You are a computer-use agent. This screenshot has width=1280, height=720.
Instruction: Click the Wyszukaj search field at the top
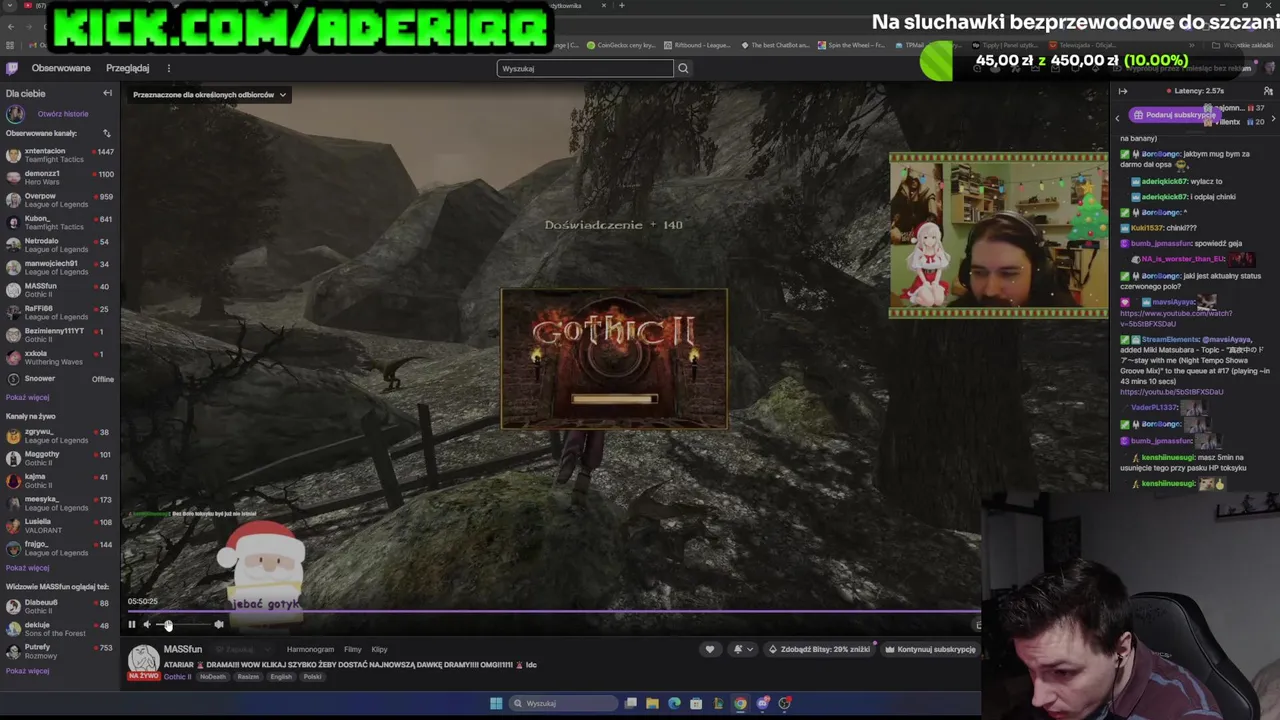(585, 68)
